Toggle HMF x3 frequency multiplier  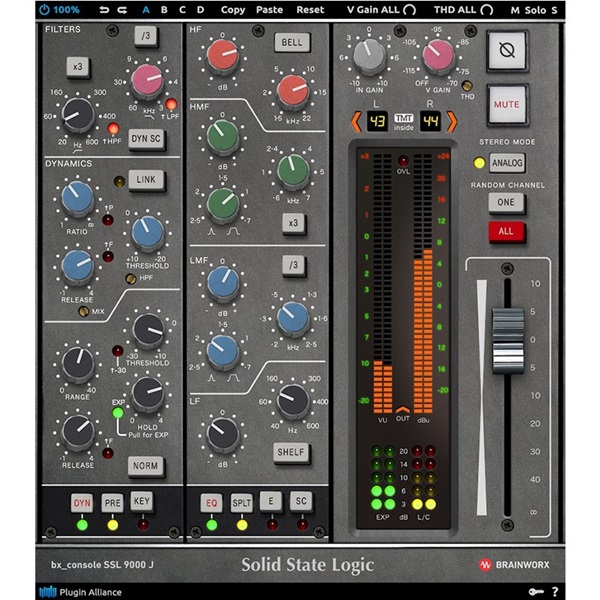pos(293,223)
